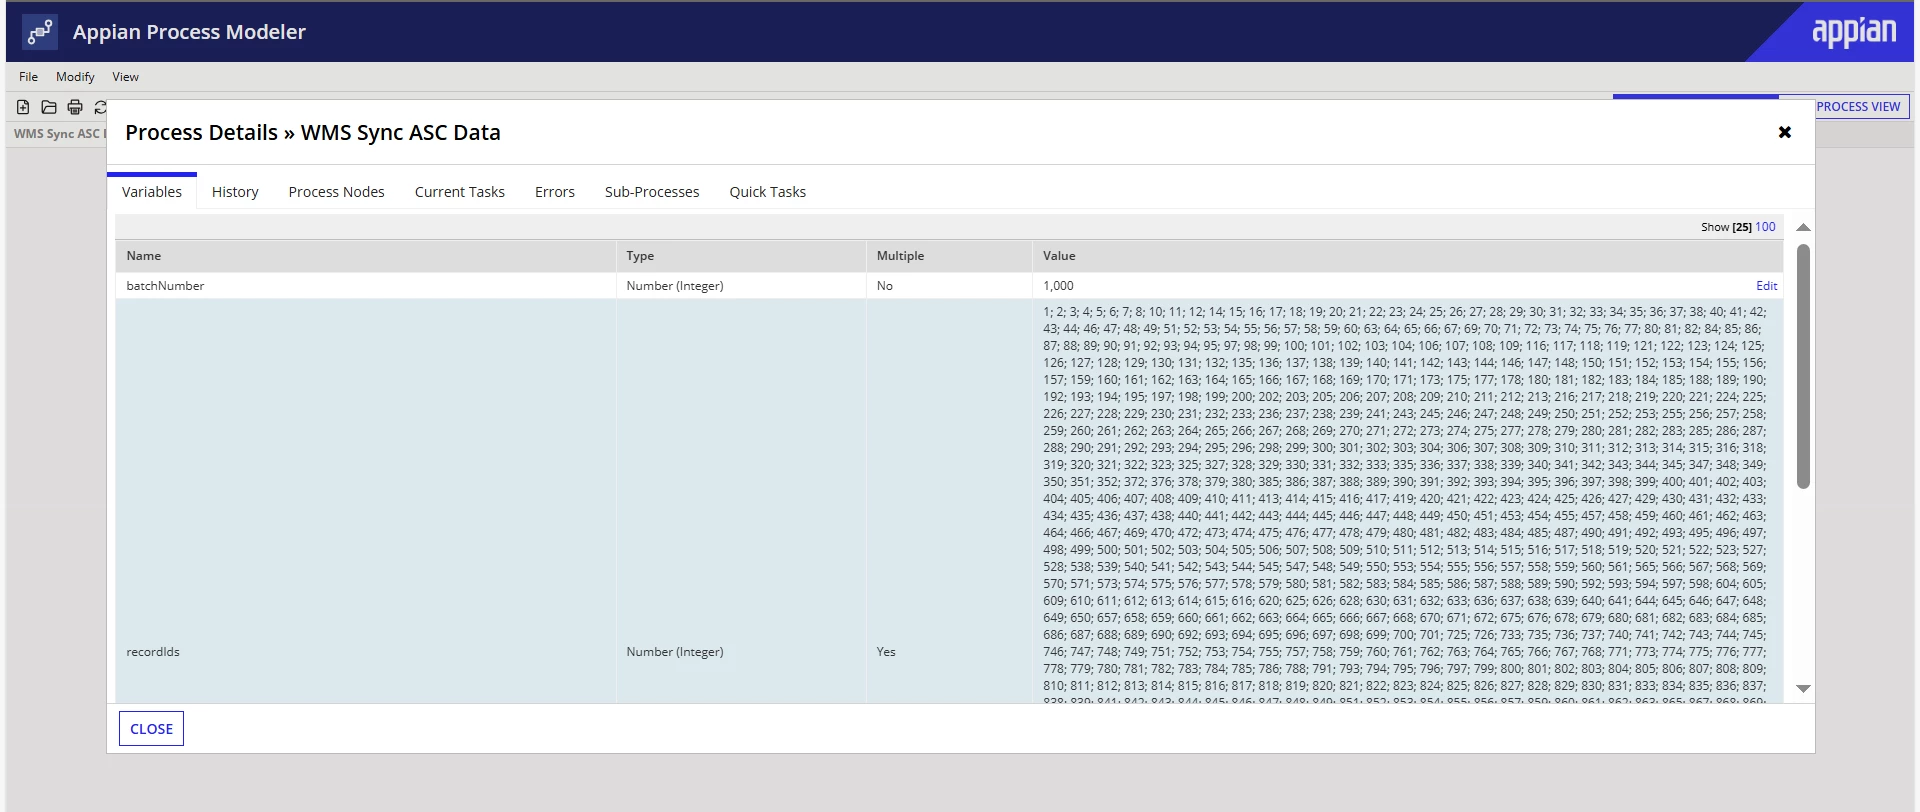Click the scroll up arrow of the variables list
The width and height of the screenshot is (1920, 812).
click(1803, 228)
